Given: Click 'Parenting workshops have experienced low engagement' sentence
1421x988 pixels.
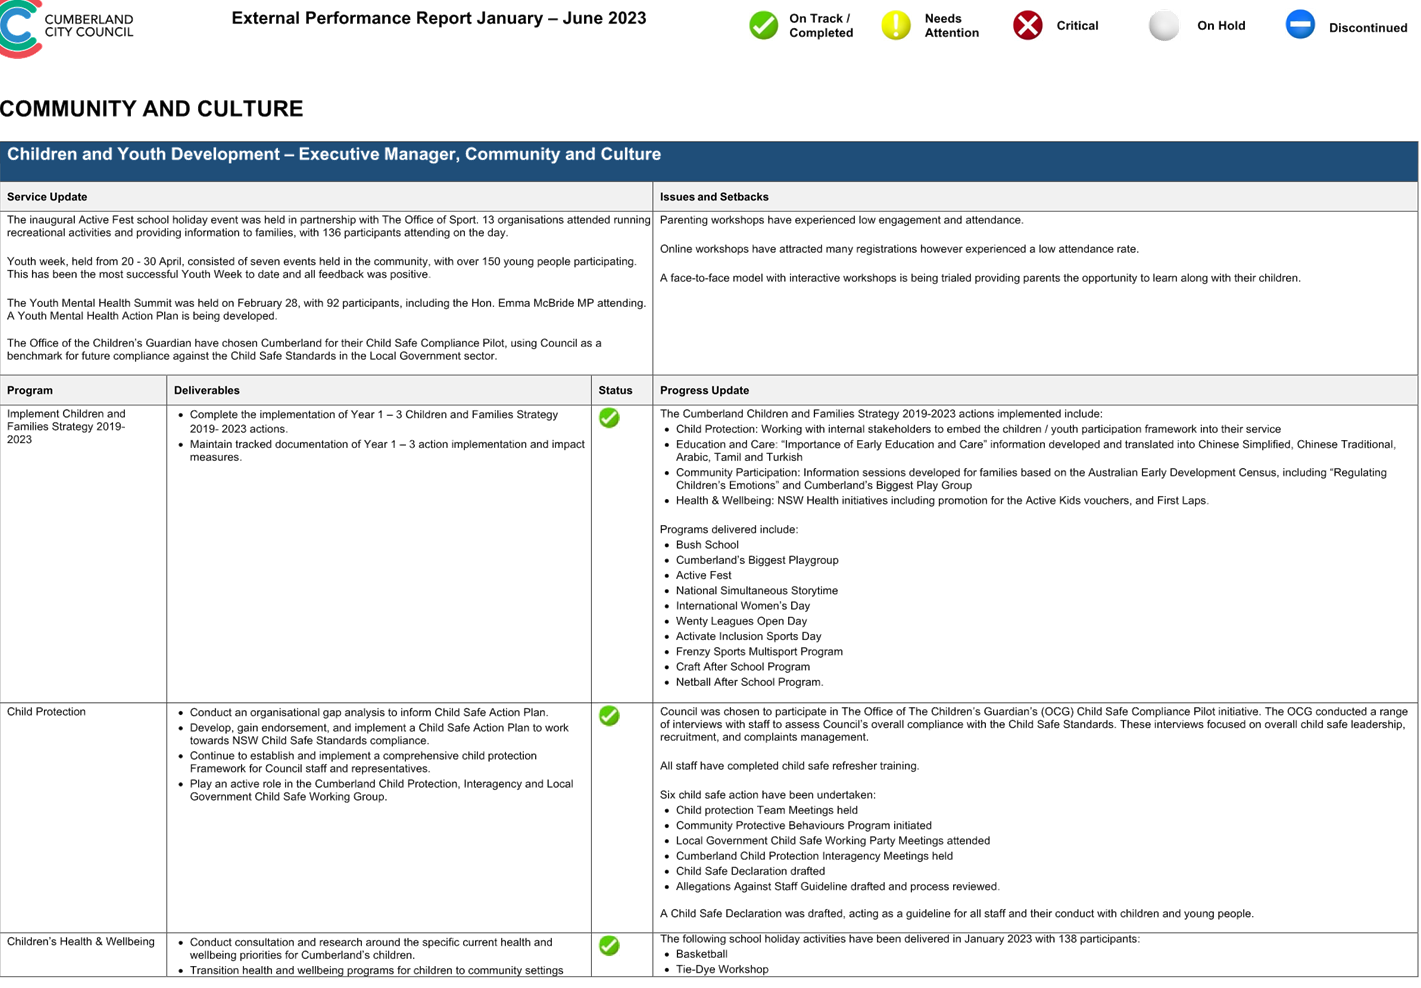Looking at the screenshot, I should point(842,220).
